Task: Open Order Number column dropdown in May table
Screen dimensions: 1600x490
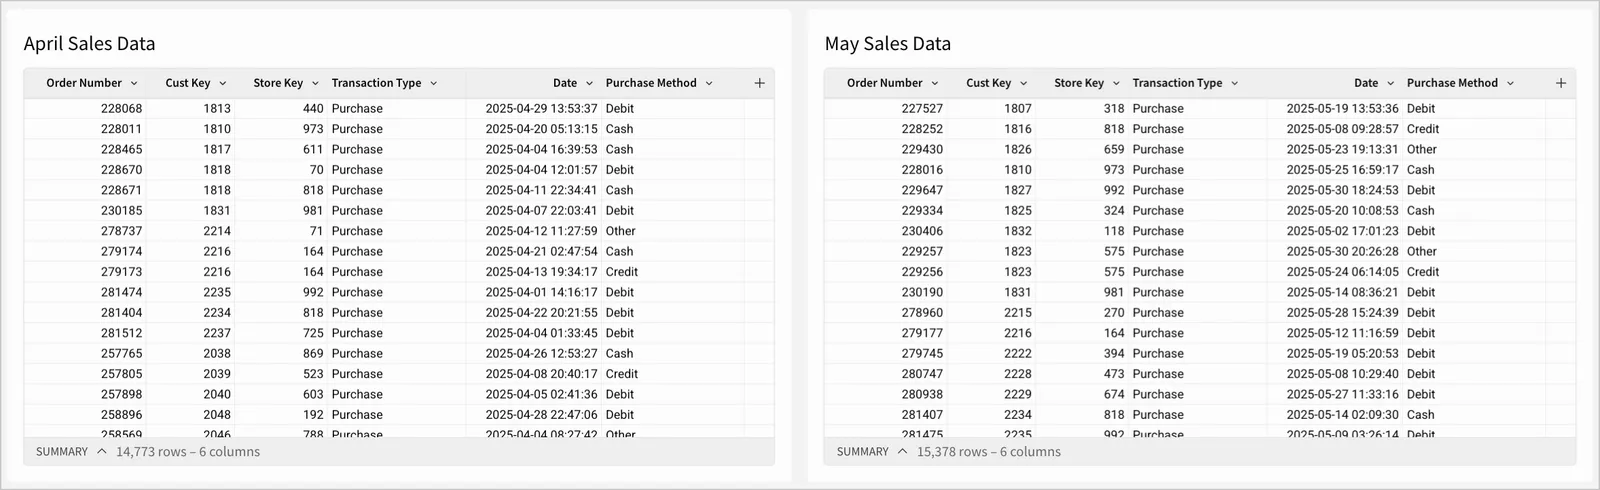Action: (x=935, y=84)
